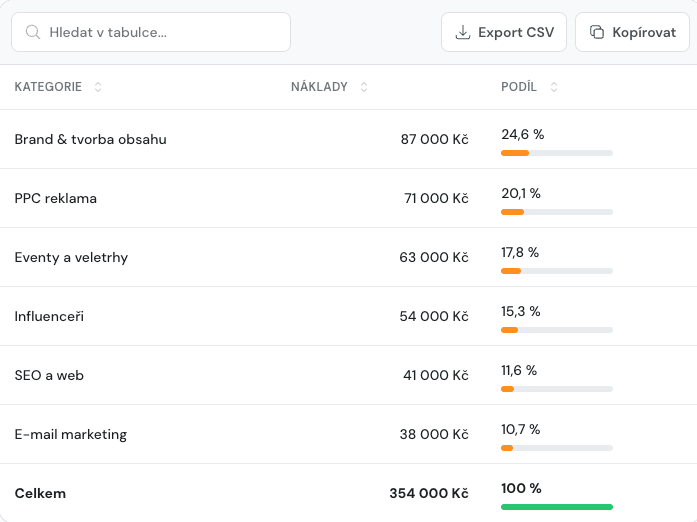
Task: Click the Brand & tvorba obsahu progress bar
Action: point(557,153)
